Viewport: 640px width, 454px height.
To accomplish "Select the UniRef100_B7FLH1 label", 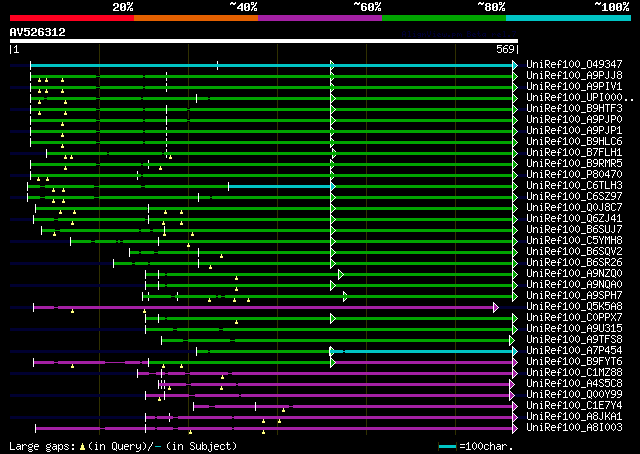I will pos(574,153).
